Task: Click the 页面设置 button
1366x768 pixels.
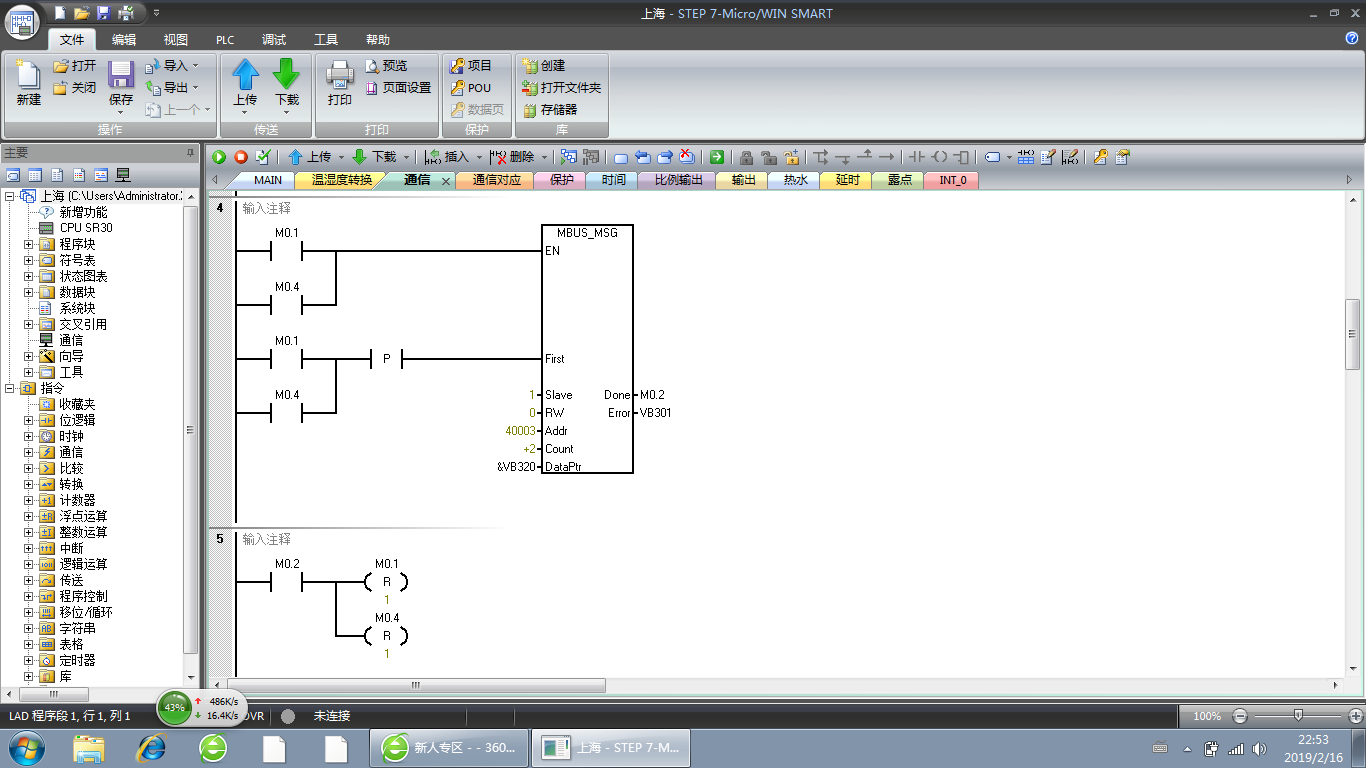Action: point(398,88)
